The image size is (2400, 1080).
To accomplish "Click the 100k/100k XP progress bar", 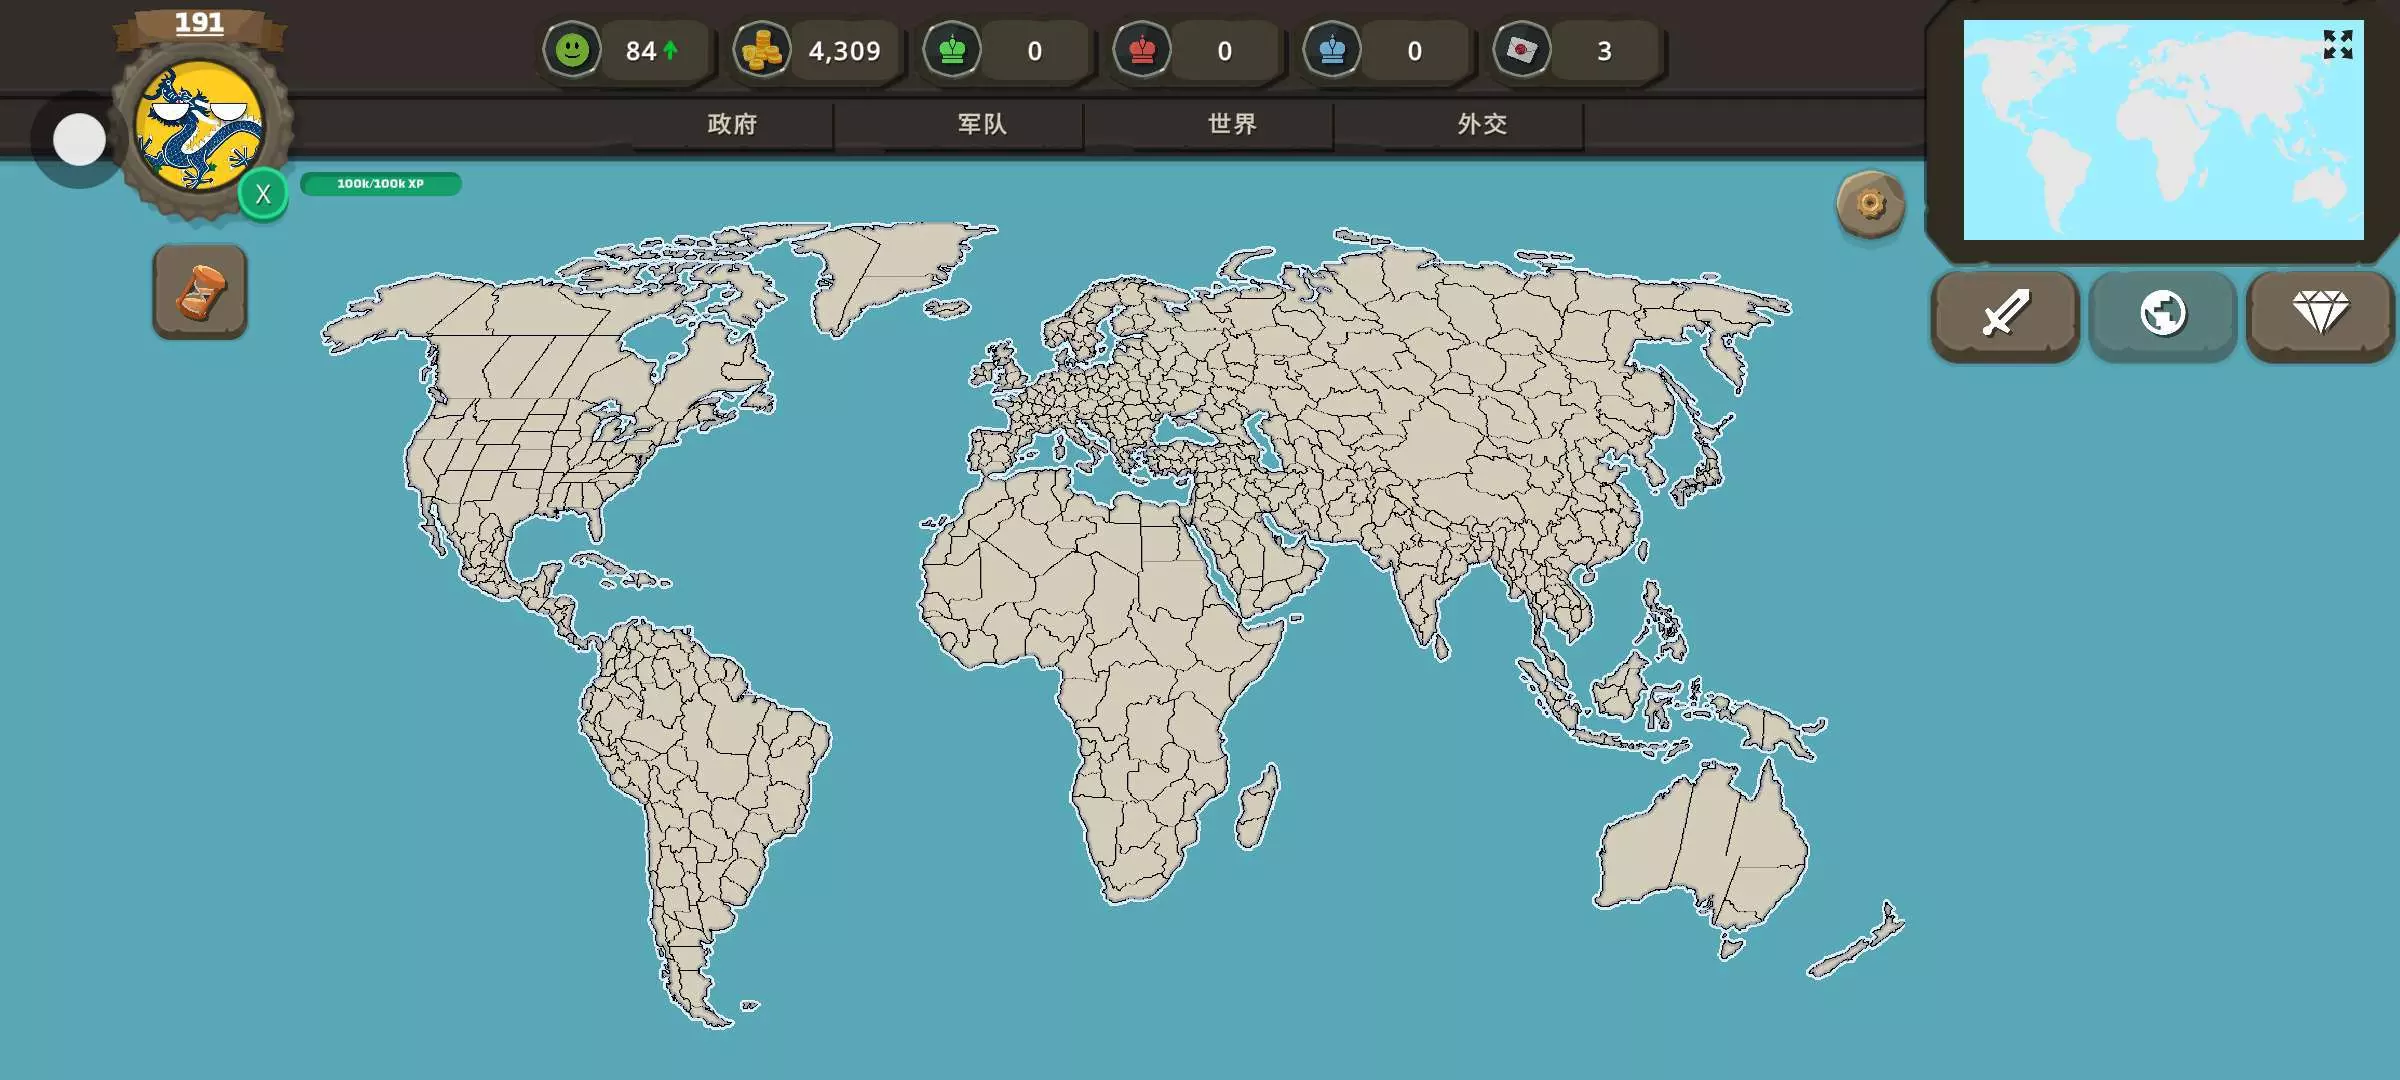I will [380, 184].
